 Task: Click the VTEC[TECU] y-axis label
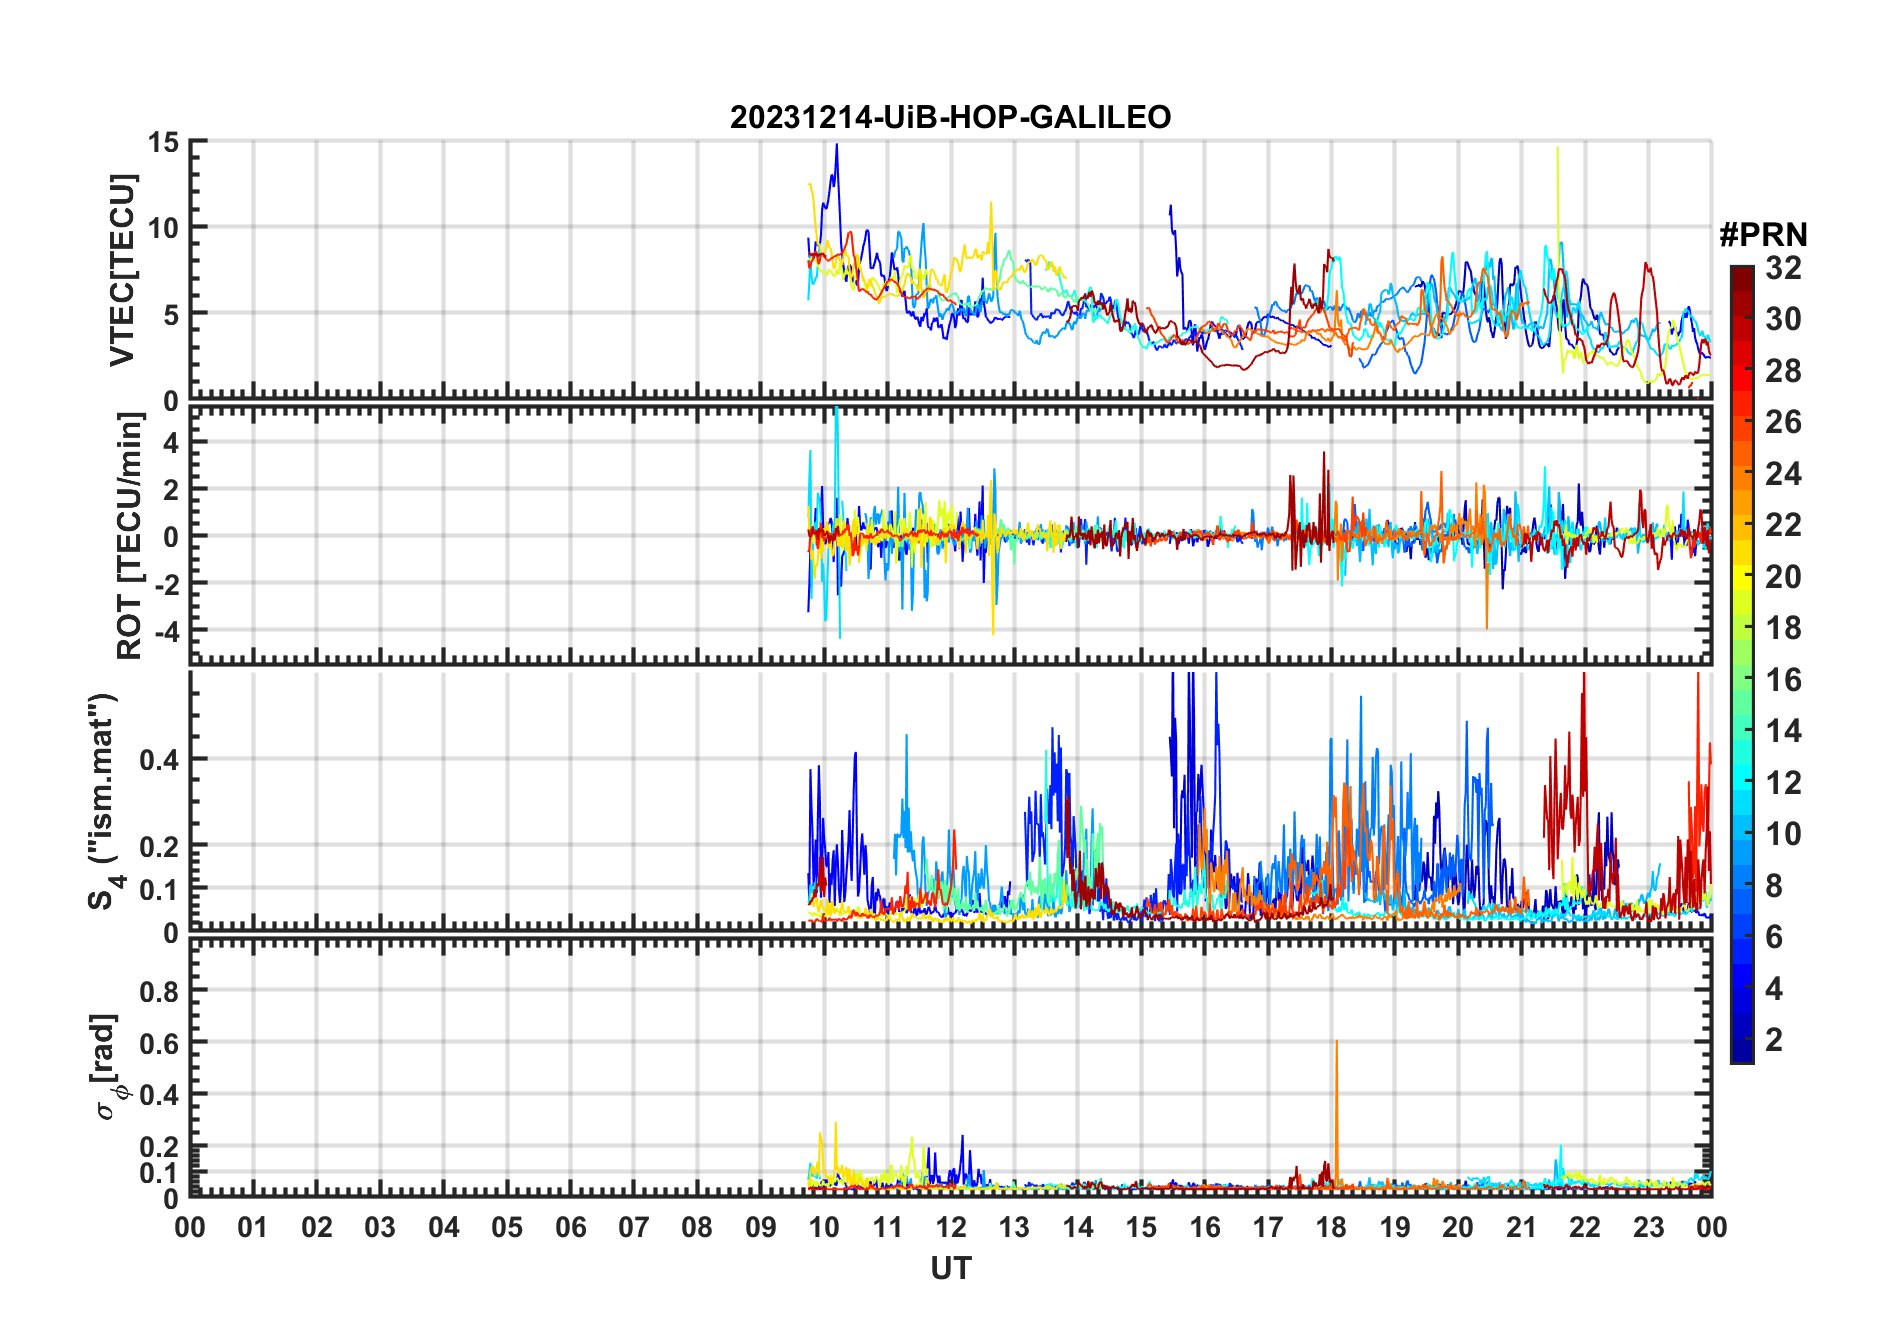tap(122, 270)
